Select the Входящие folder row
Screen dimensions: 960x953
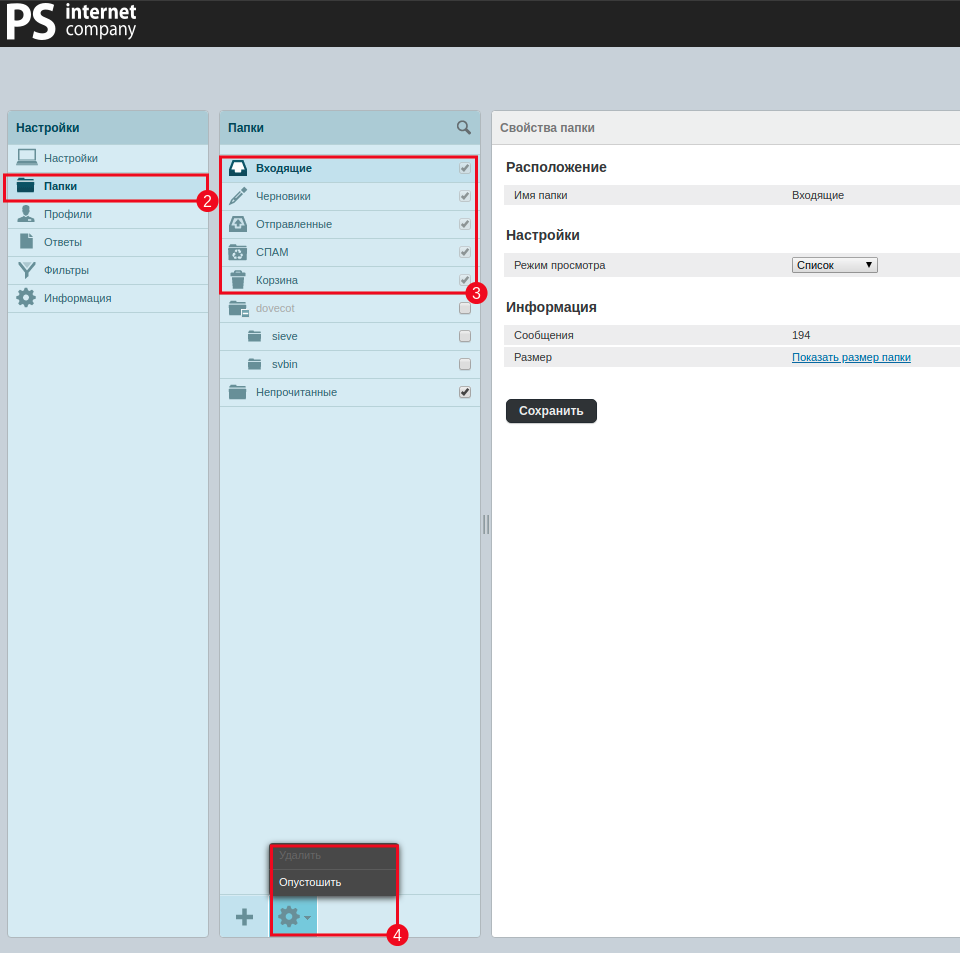pos(350,168)
